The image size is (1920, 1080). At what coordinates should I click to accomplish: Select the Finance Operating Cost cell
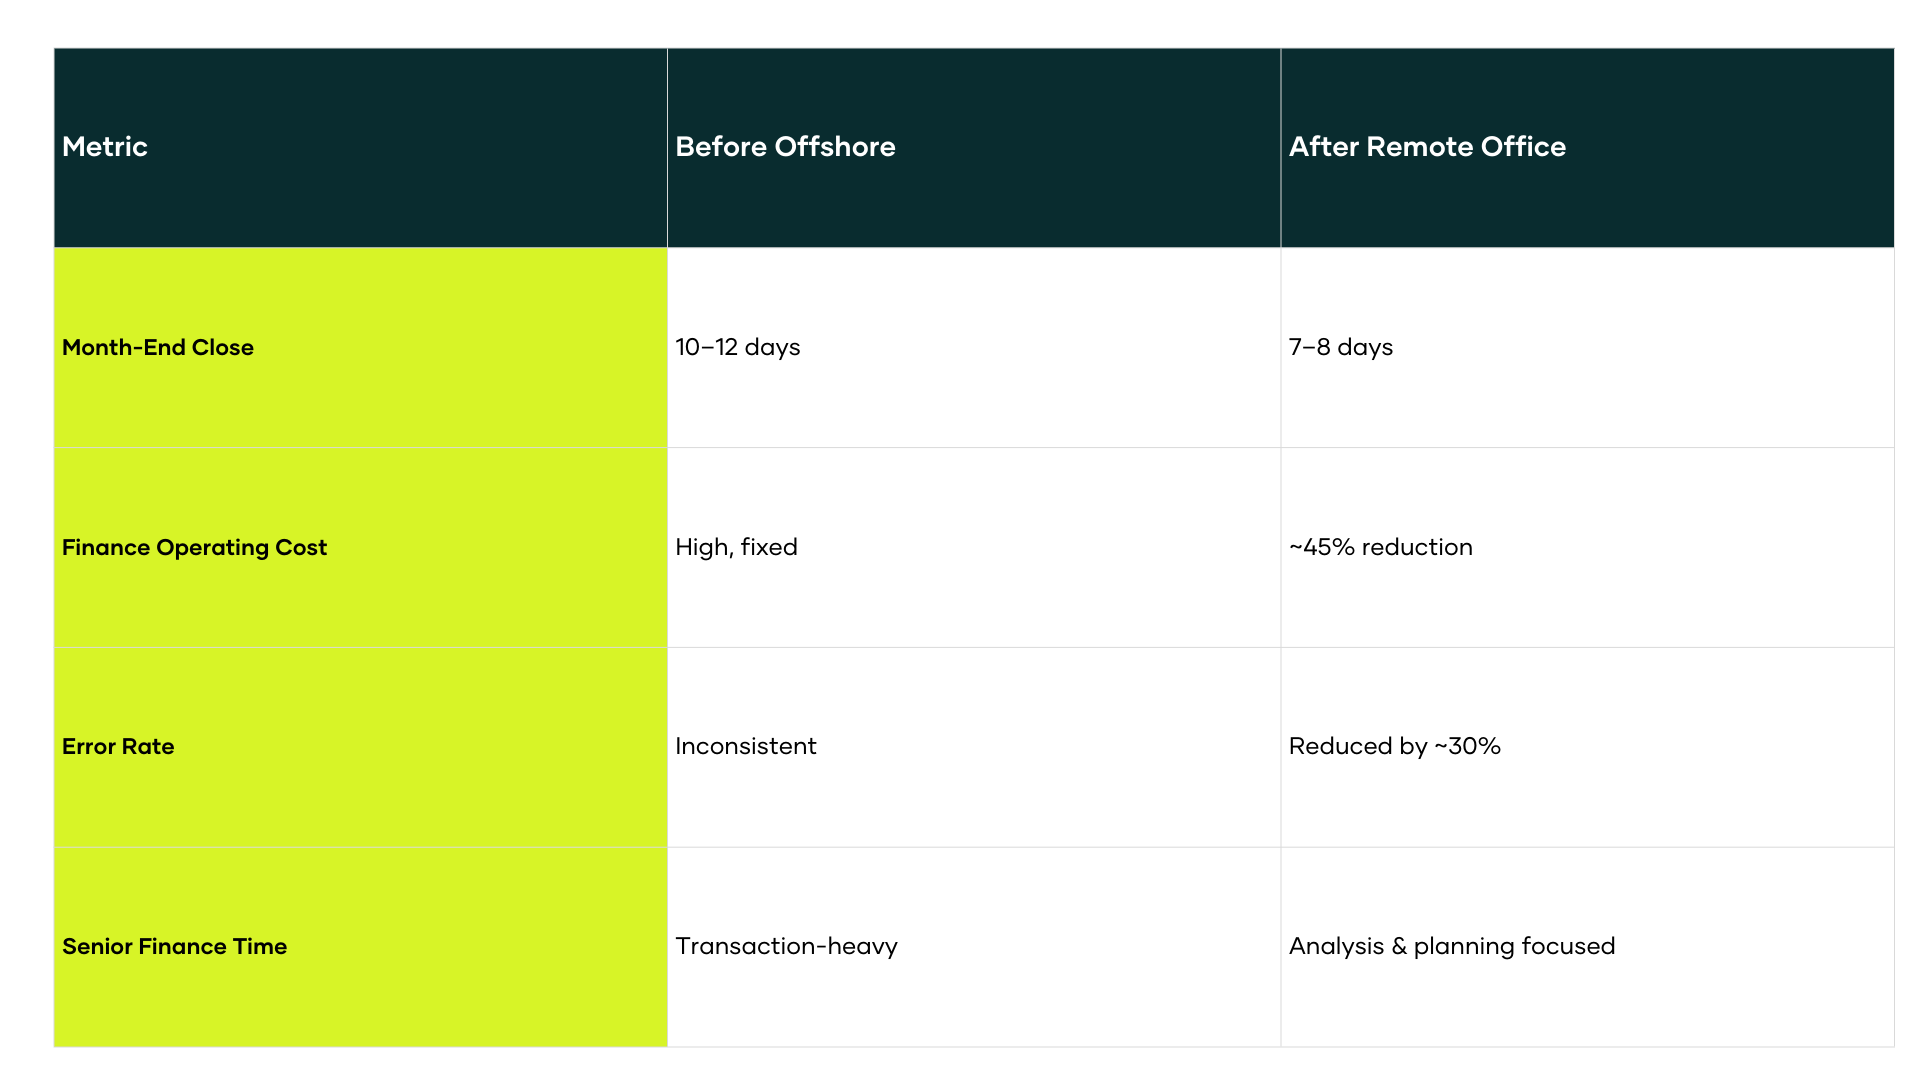coord(194,547)
